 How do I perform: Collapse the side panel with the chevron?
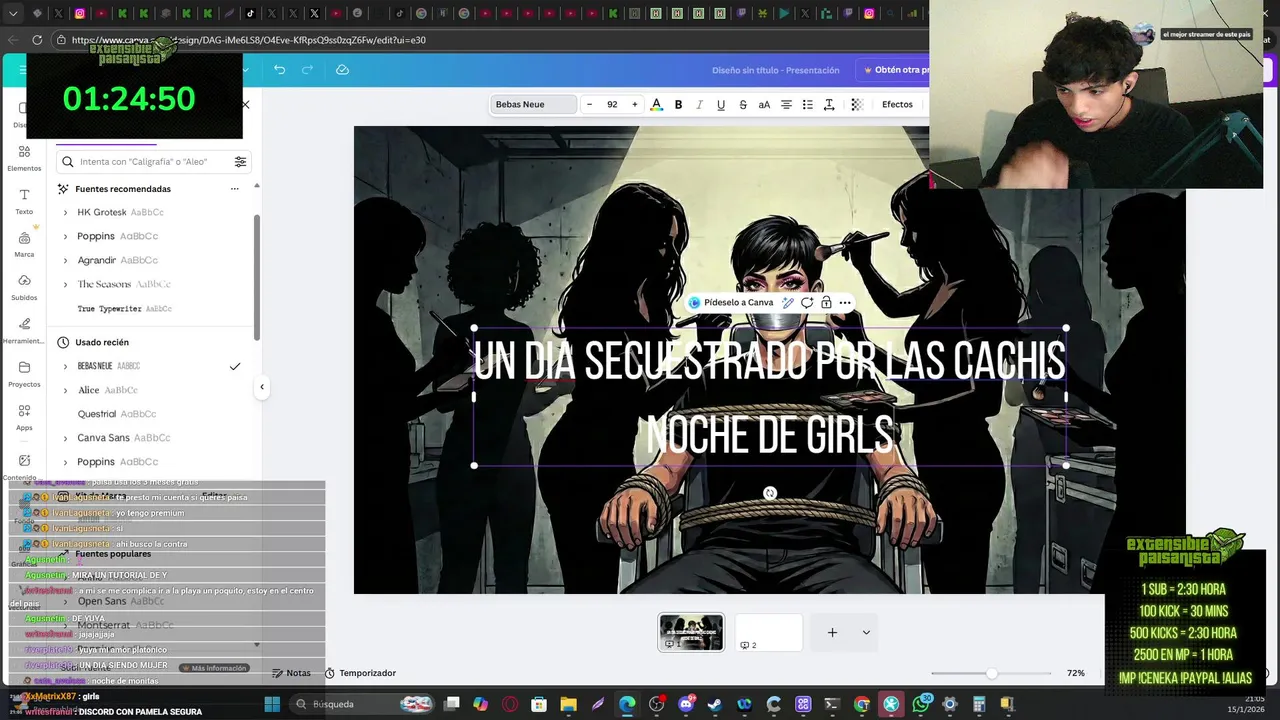(x=262, y=387)
